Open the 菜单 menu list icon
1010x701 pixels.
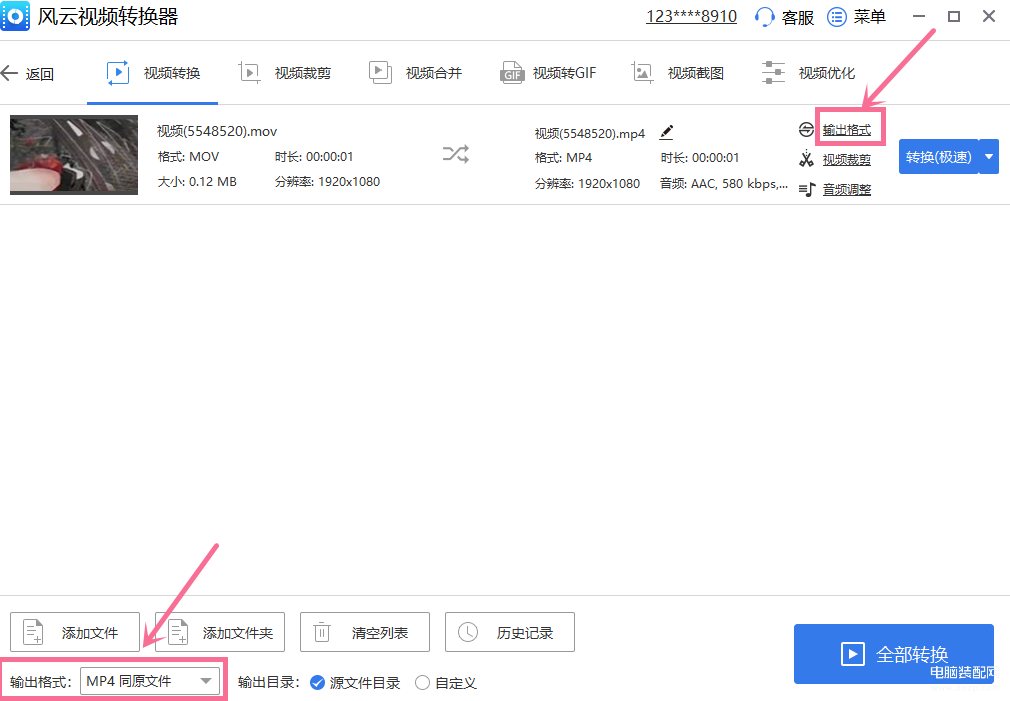pos(836,17)
